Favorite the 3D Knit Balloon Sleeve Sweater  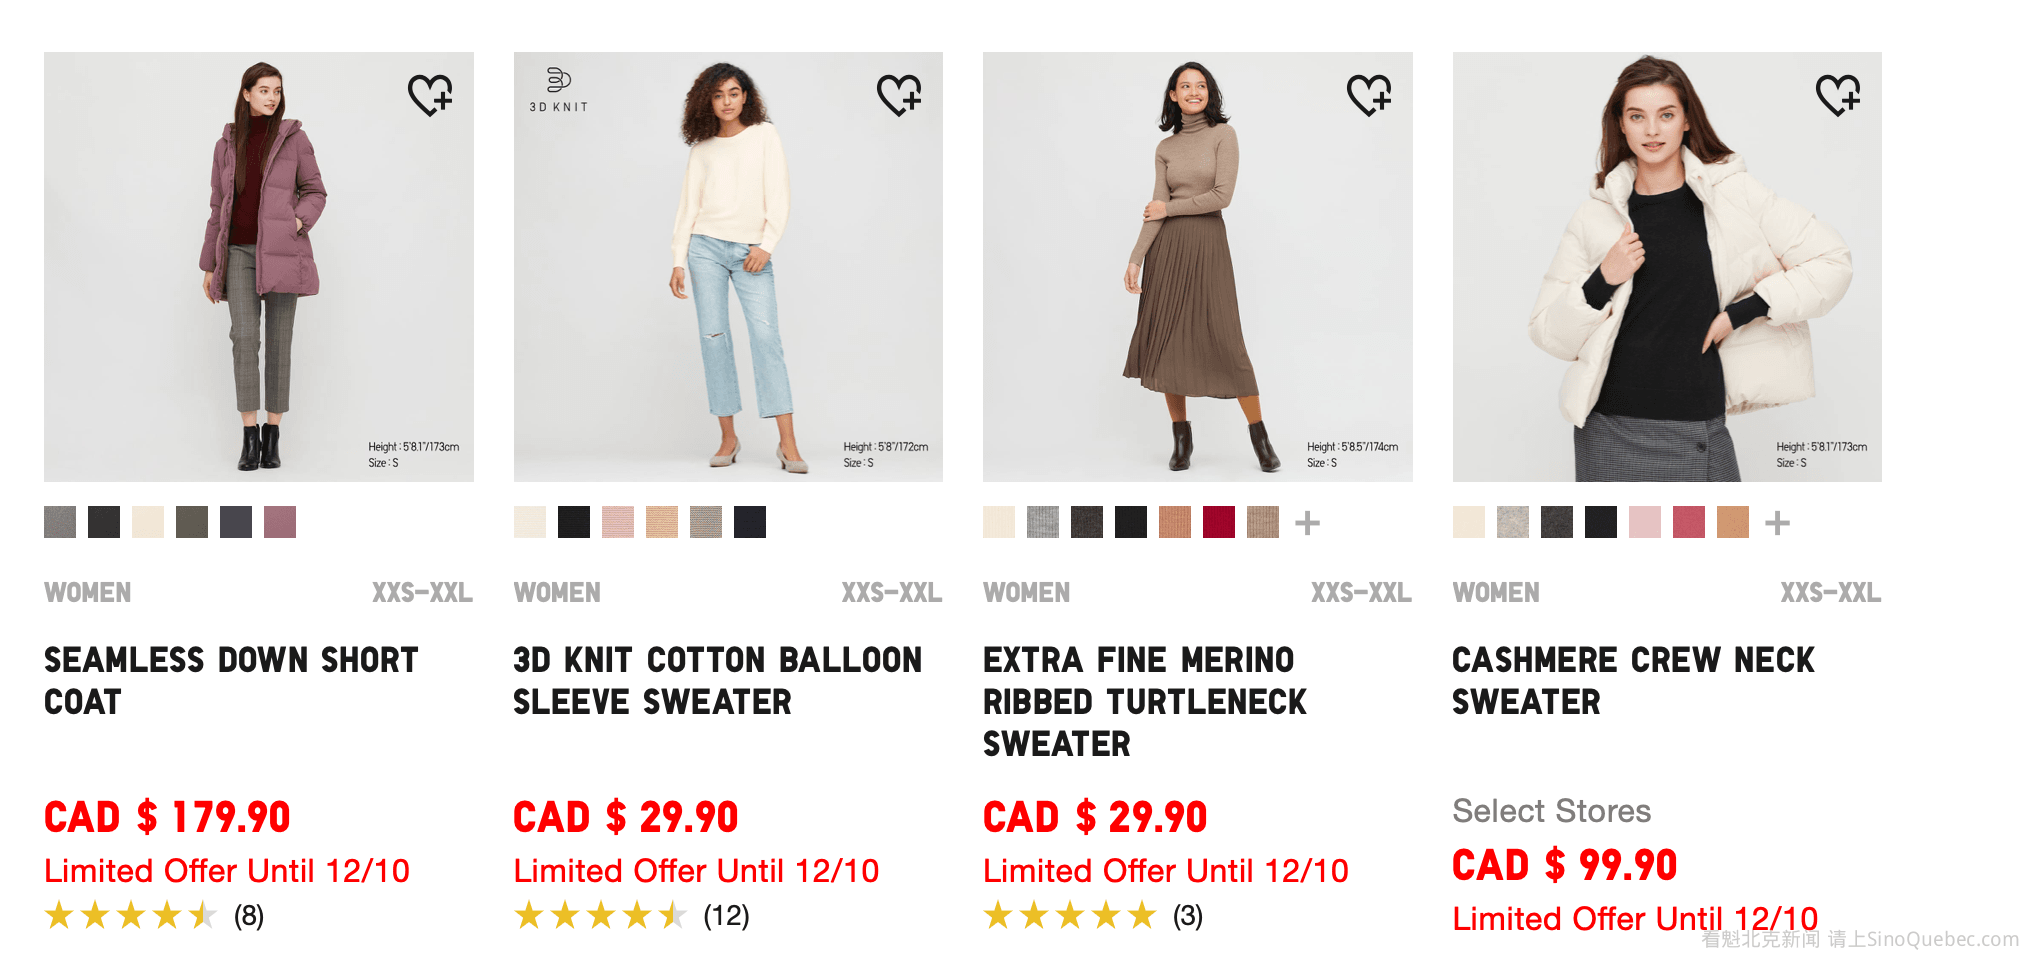click(x=900, y=95)
